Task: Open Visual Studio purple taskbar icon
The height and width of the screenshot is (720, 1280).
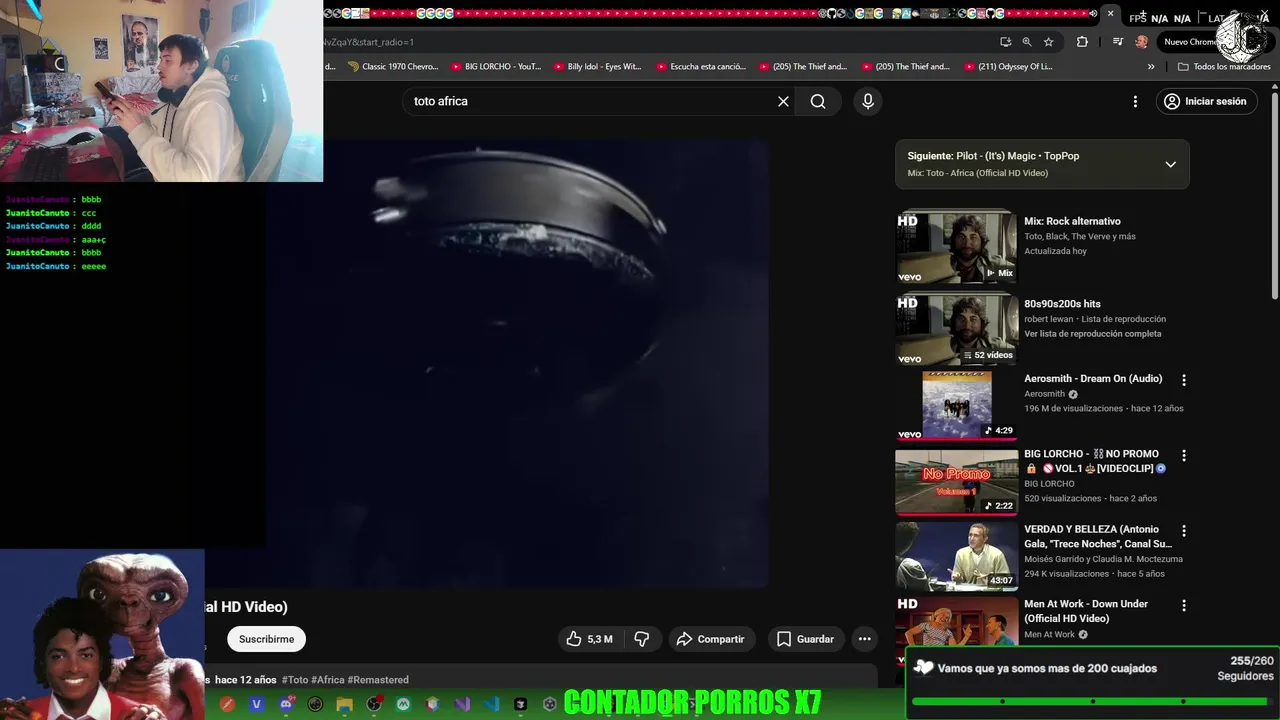Action: 462,704
